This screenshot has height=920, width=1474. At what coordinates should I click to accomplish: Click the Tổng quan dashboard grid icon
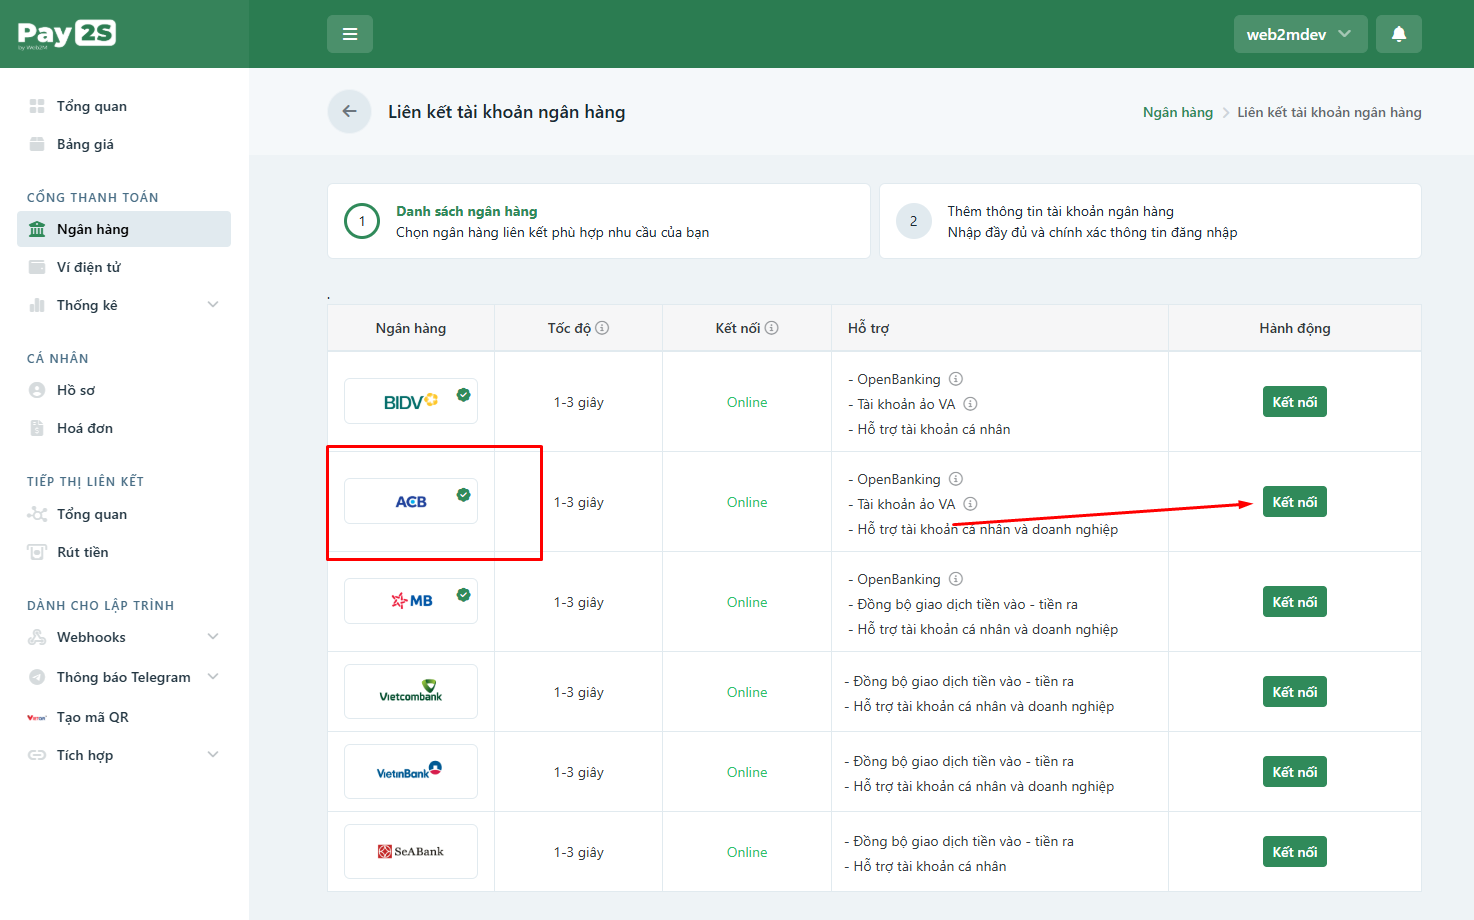click(x=37, y=106)
